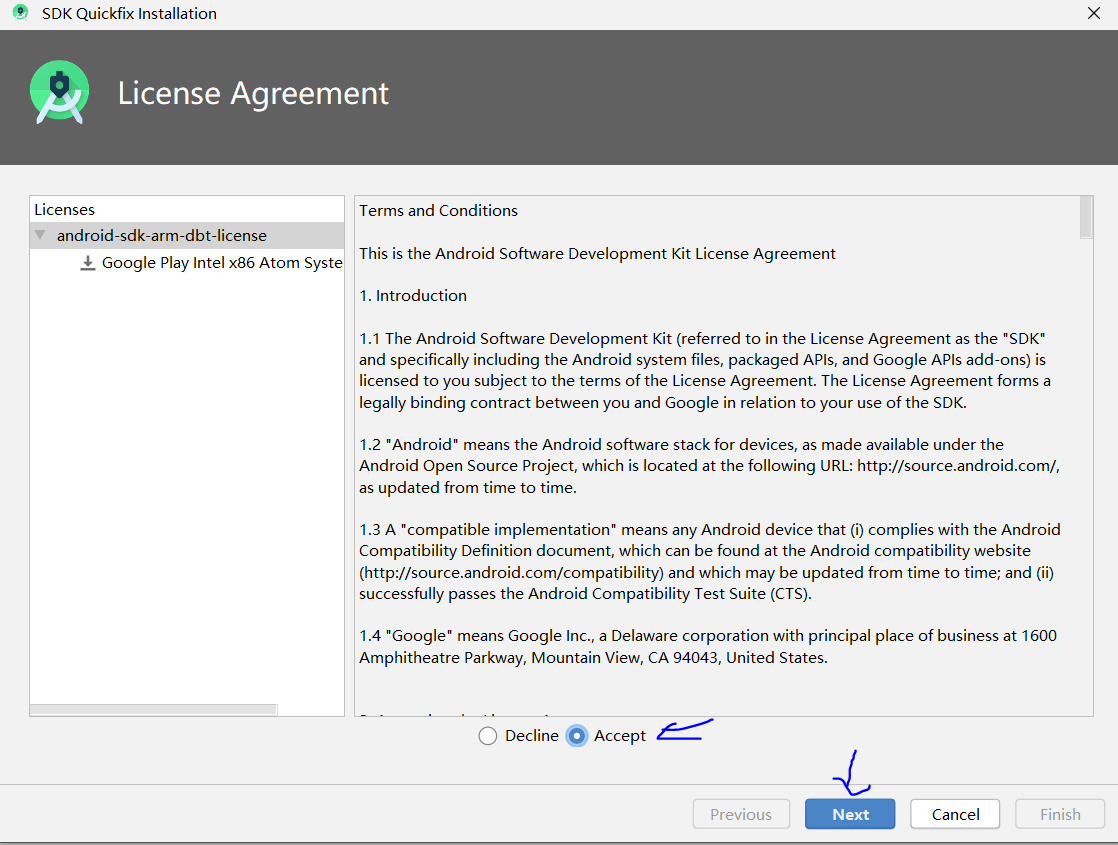Click the Next button
The height and width of the screenshot is (845, 1118).
tap(850, 814)
